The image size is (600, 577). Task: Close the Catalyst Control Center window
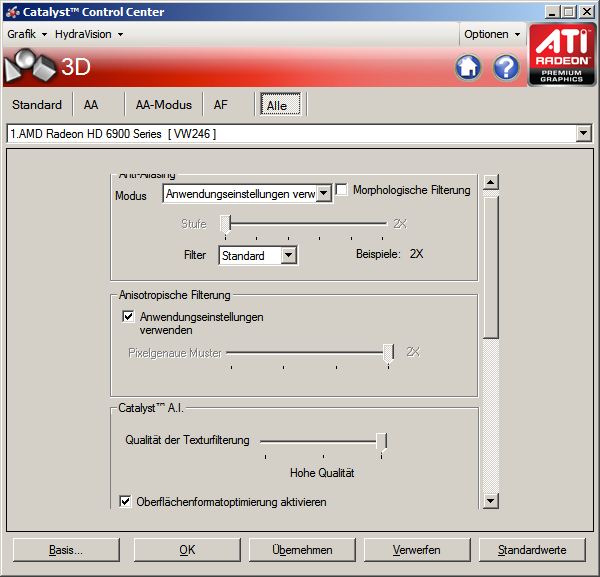coord(587,12)
